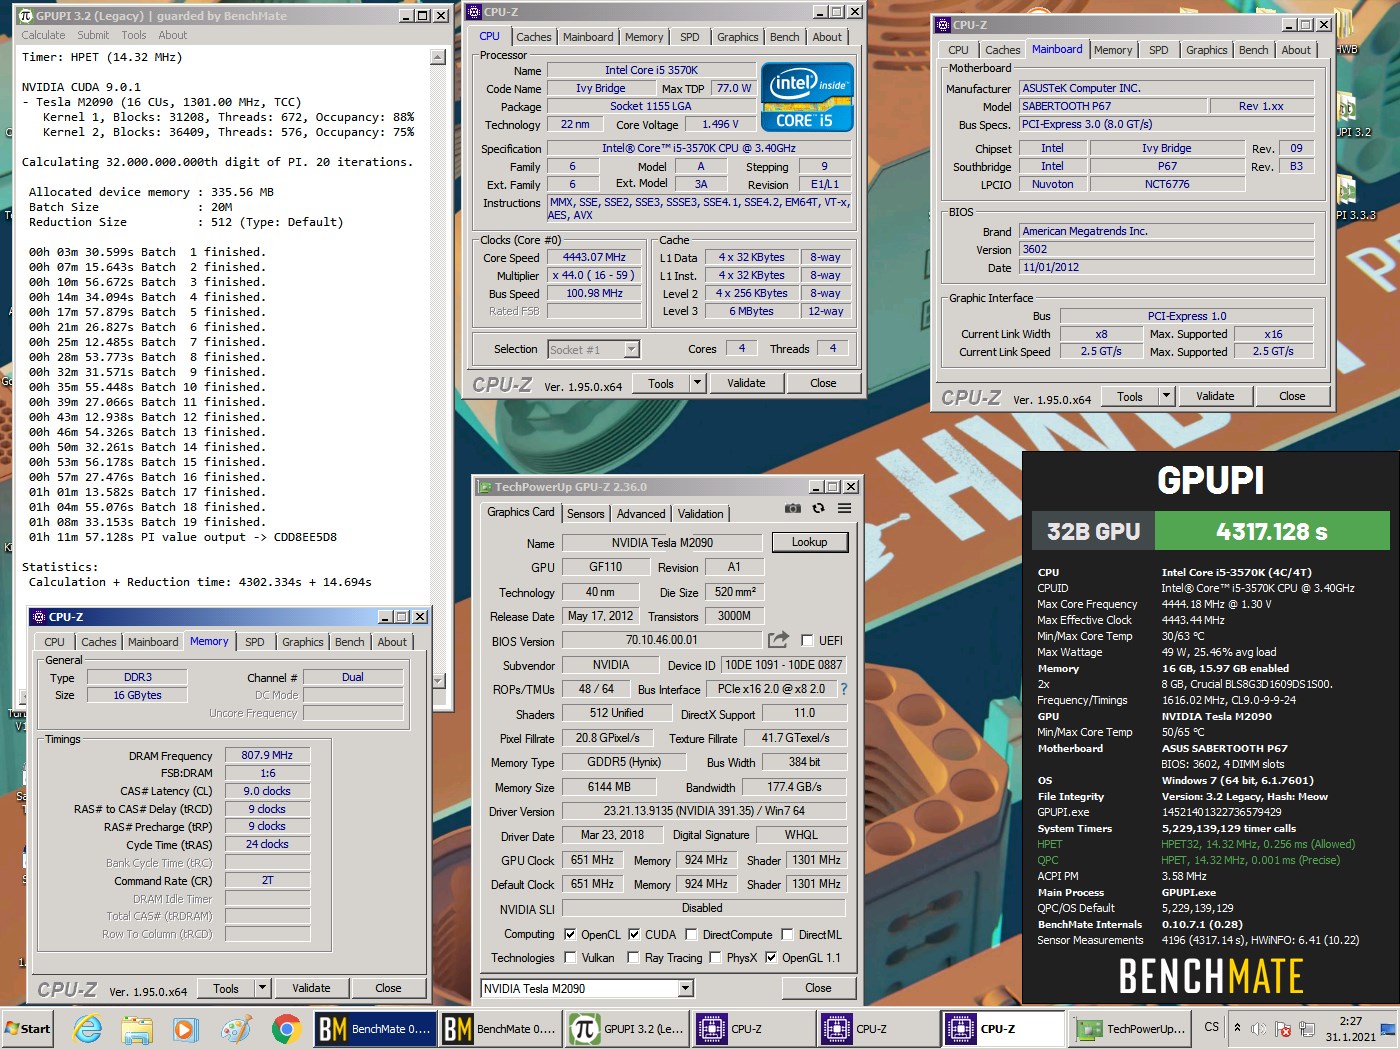This screenshot has width=1400, height=1050.
Task: Click the volume speaker tray icon
Action: 1259,1028
